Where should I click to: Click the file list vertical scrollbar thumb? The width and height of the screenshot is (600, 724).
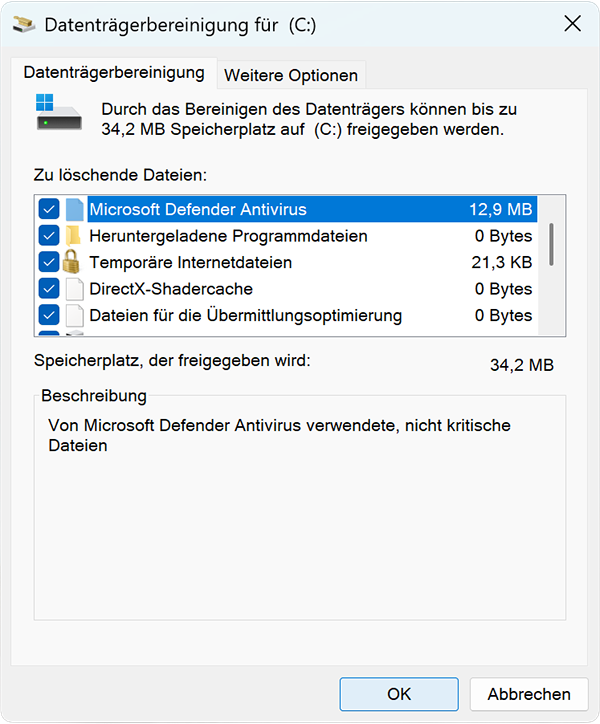pos(552,241)
